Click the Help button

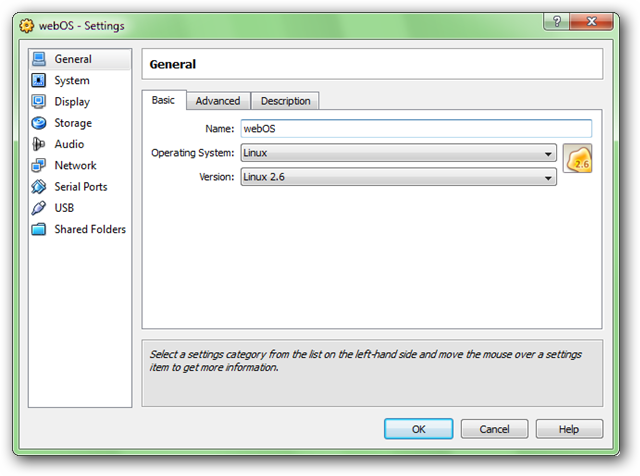[569, 429]
